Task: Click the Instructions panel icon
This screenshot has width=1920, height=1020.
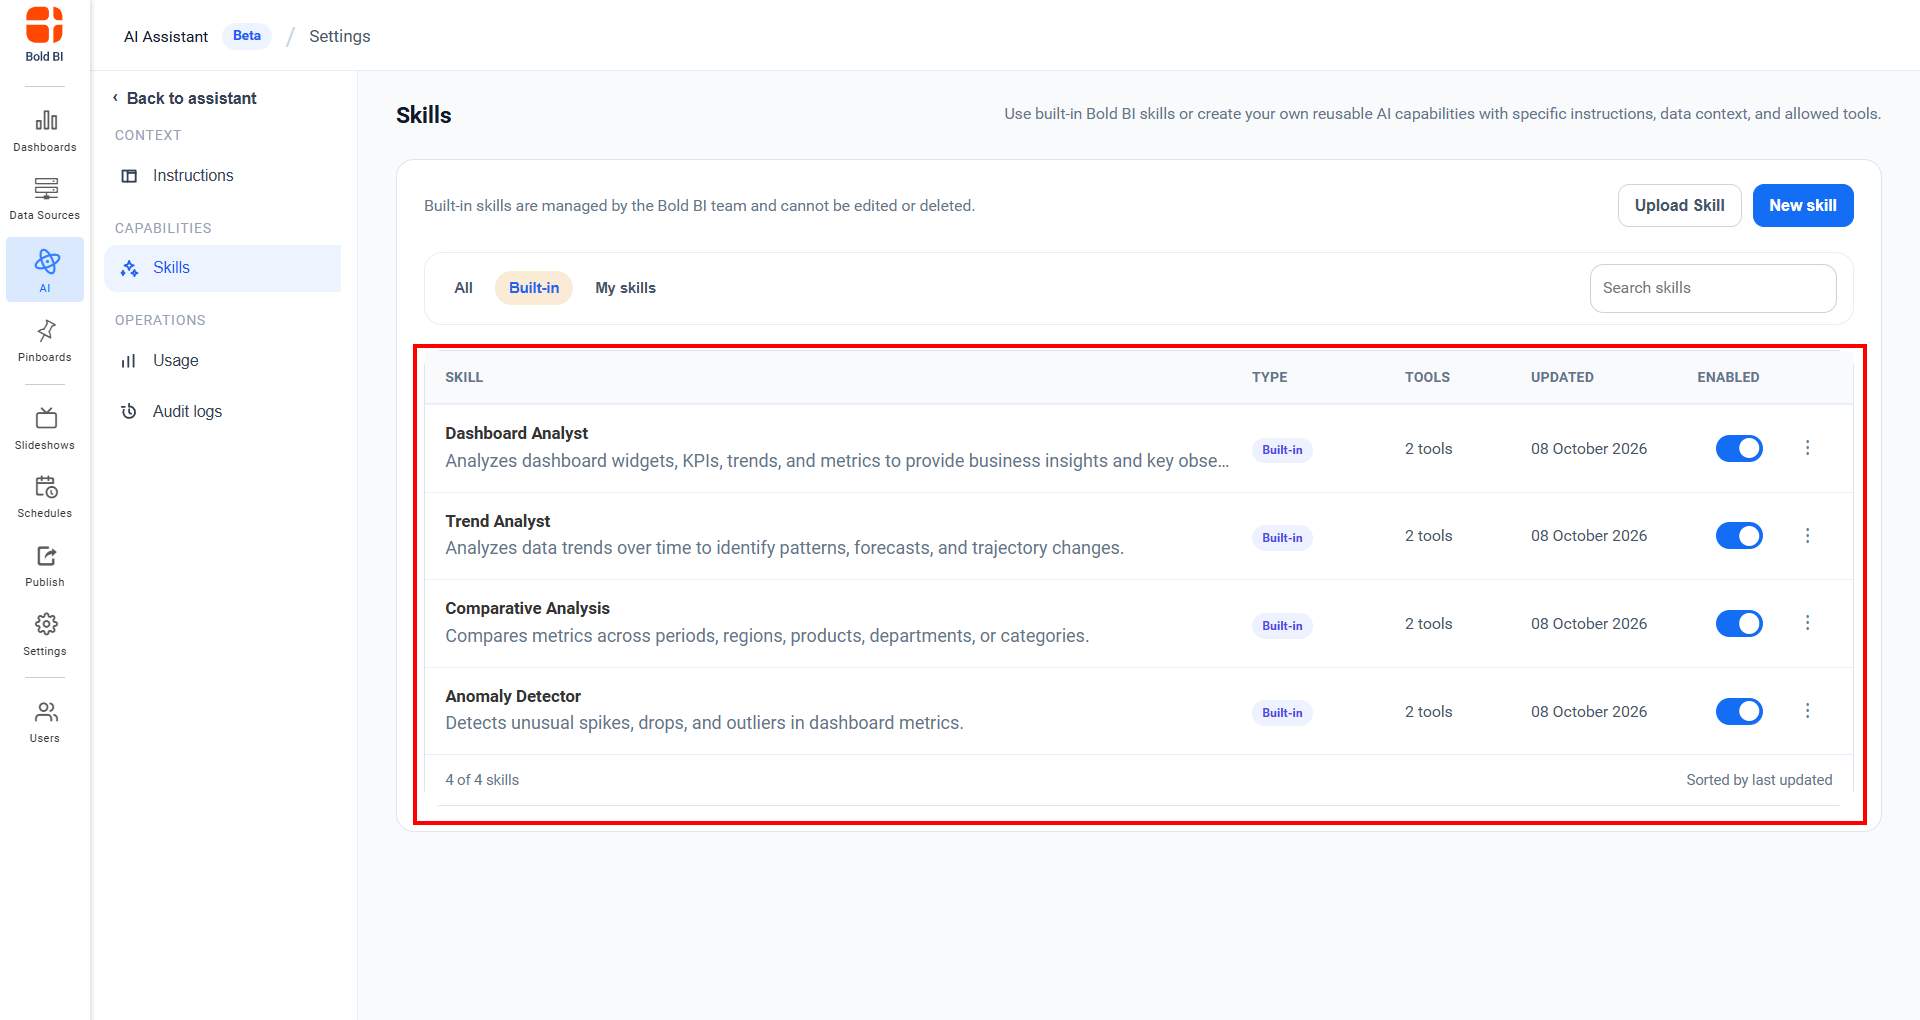Action: click(129, 176)
